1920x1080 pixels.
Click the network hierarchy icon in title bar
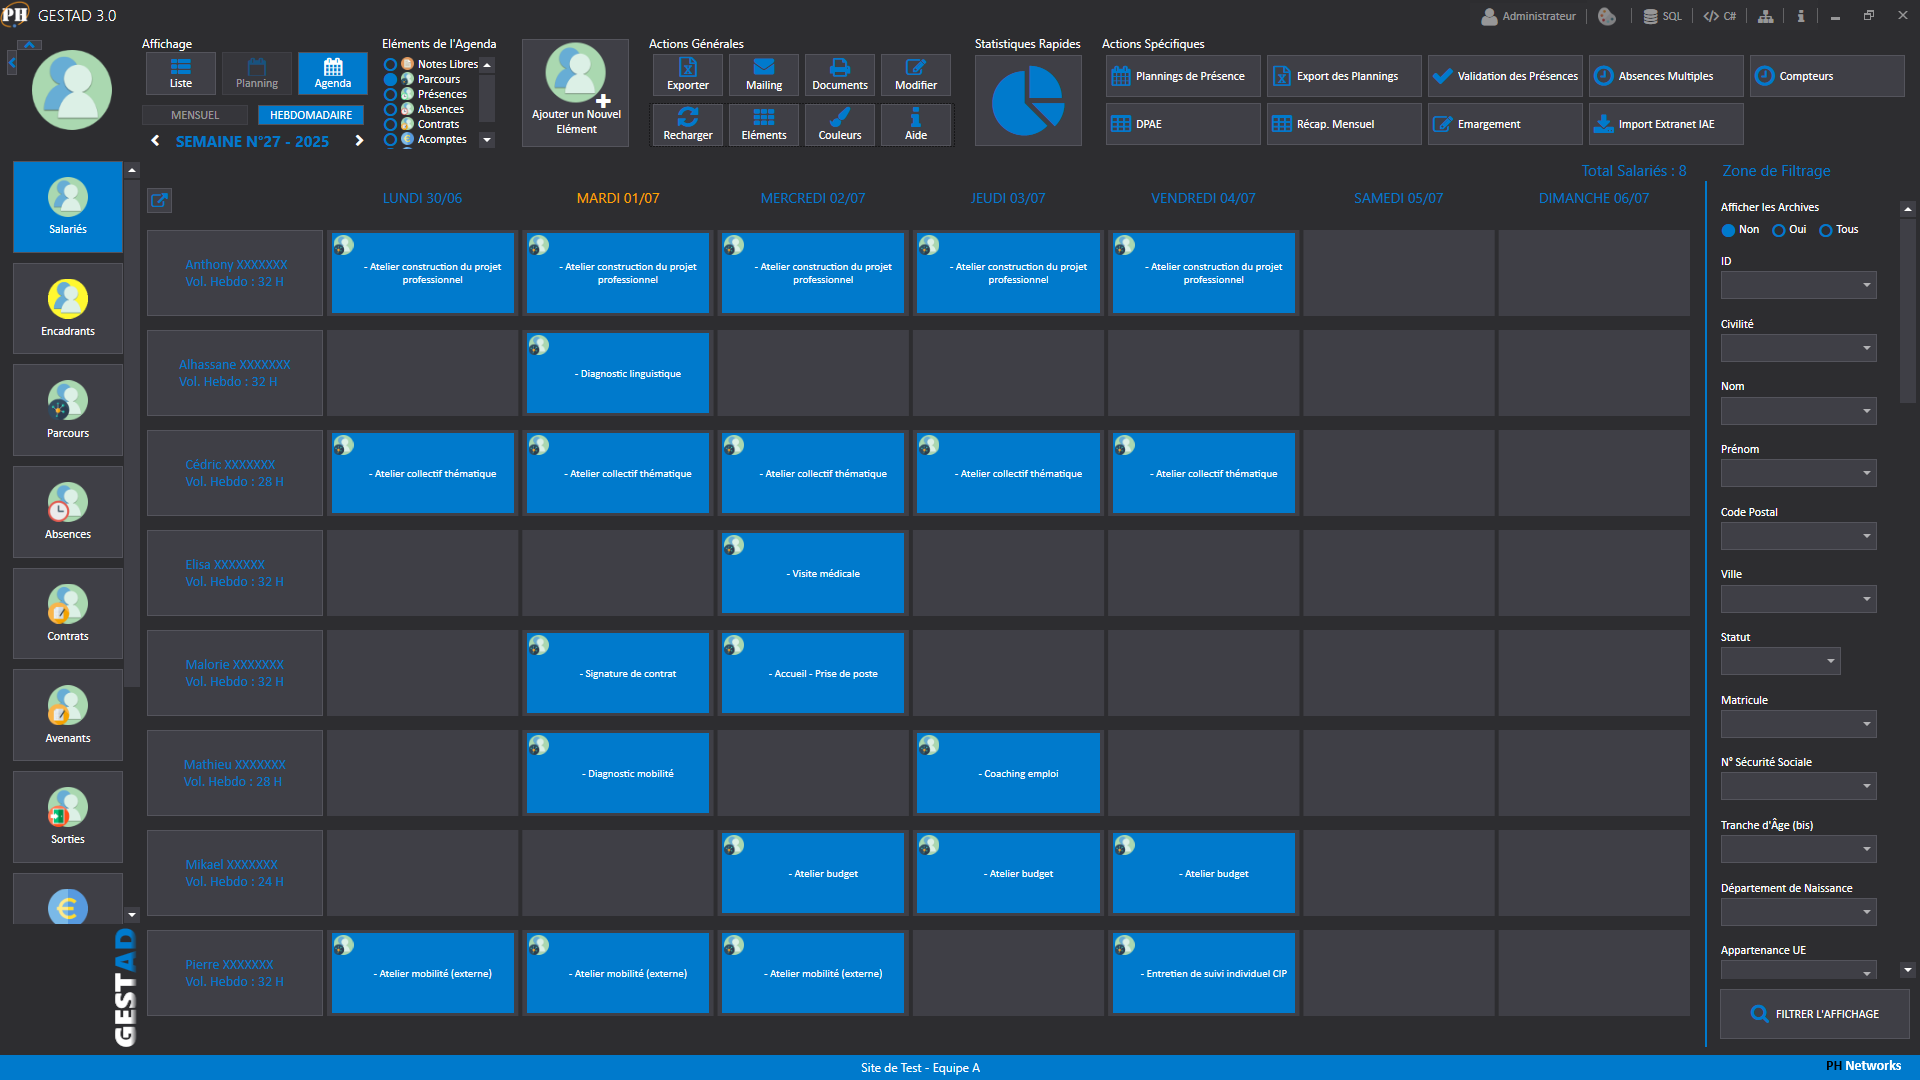1766,16
